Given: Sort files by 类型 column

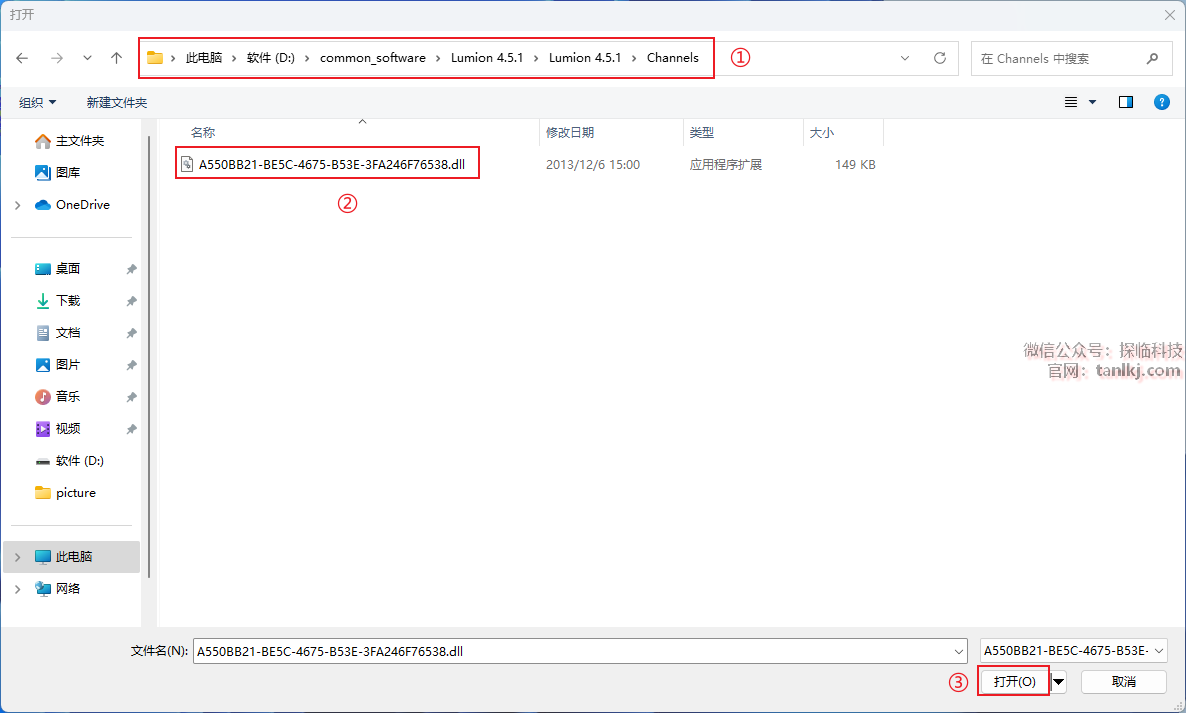Looking at the screenshot, I should pos(701,132).
